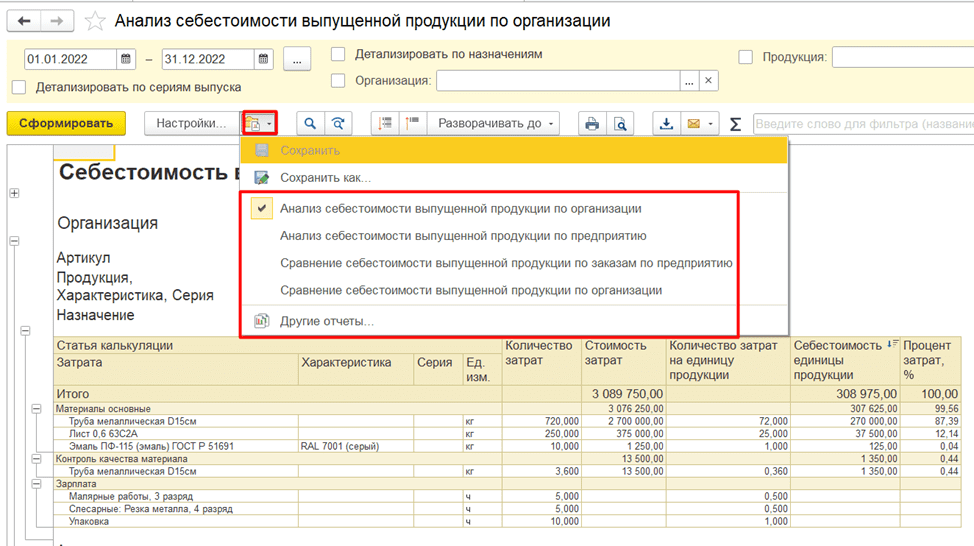The image size is (974, 546).
Task: Click the magnifier search icon in toolbar
Action: coord(310,123)
